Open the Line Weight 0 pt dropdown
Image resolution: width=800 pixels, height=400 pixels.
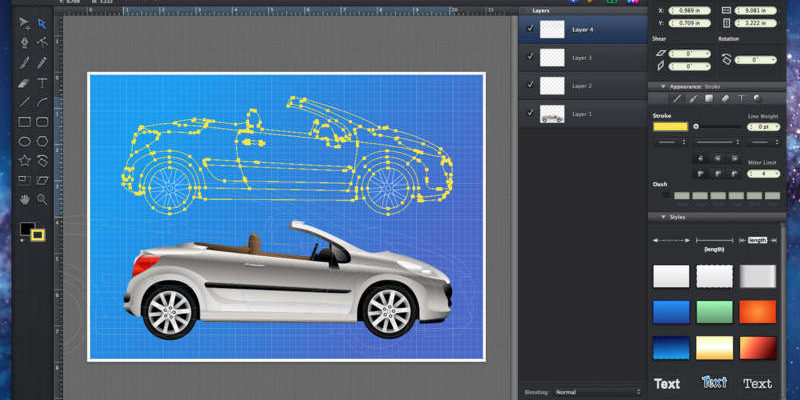764,126
